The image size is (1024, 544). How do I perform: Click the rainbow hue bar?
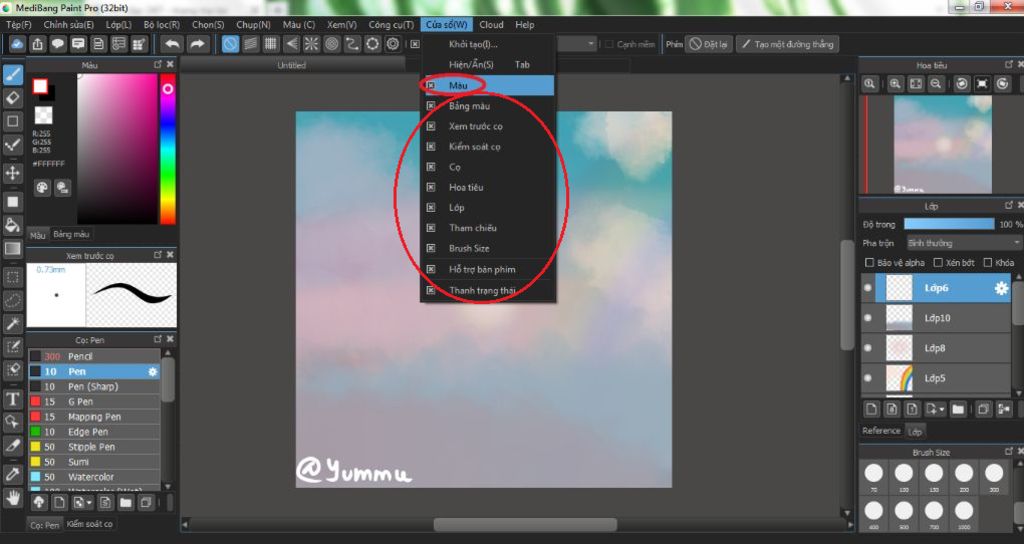pos(168,149)
